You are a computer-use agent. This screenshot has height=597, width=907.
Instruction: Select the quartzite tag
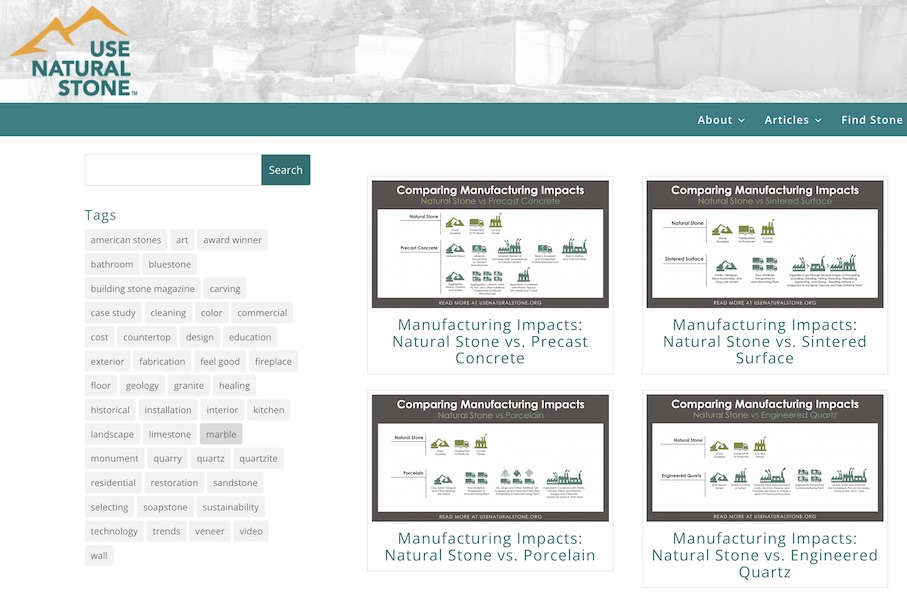tap(258, 459)
